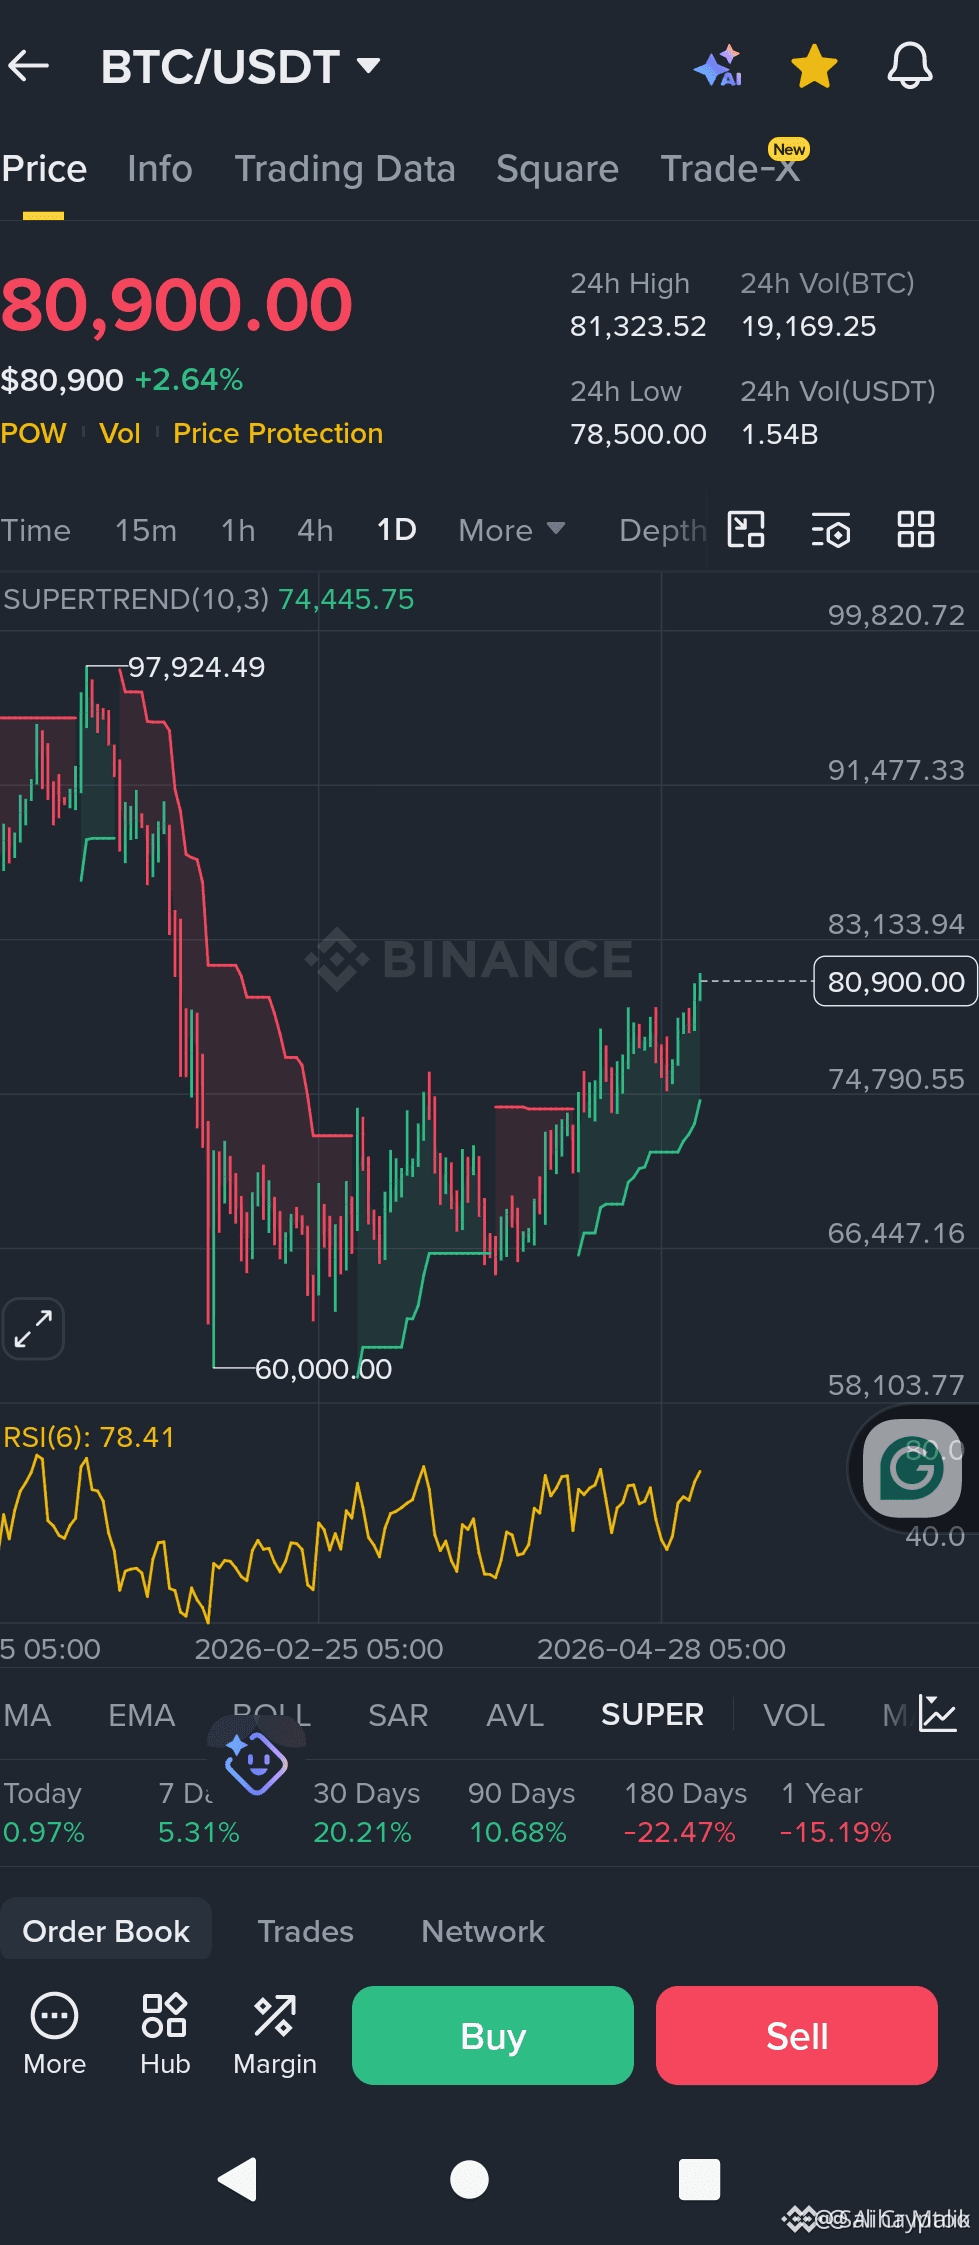The image size is (979, 2245).
Task: Select the 1h chart interval
Action: click(x=238, y=530)
